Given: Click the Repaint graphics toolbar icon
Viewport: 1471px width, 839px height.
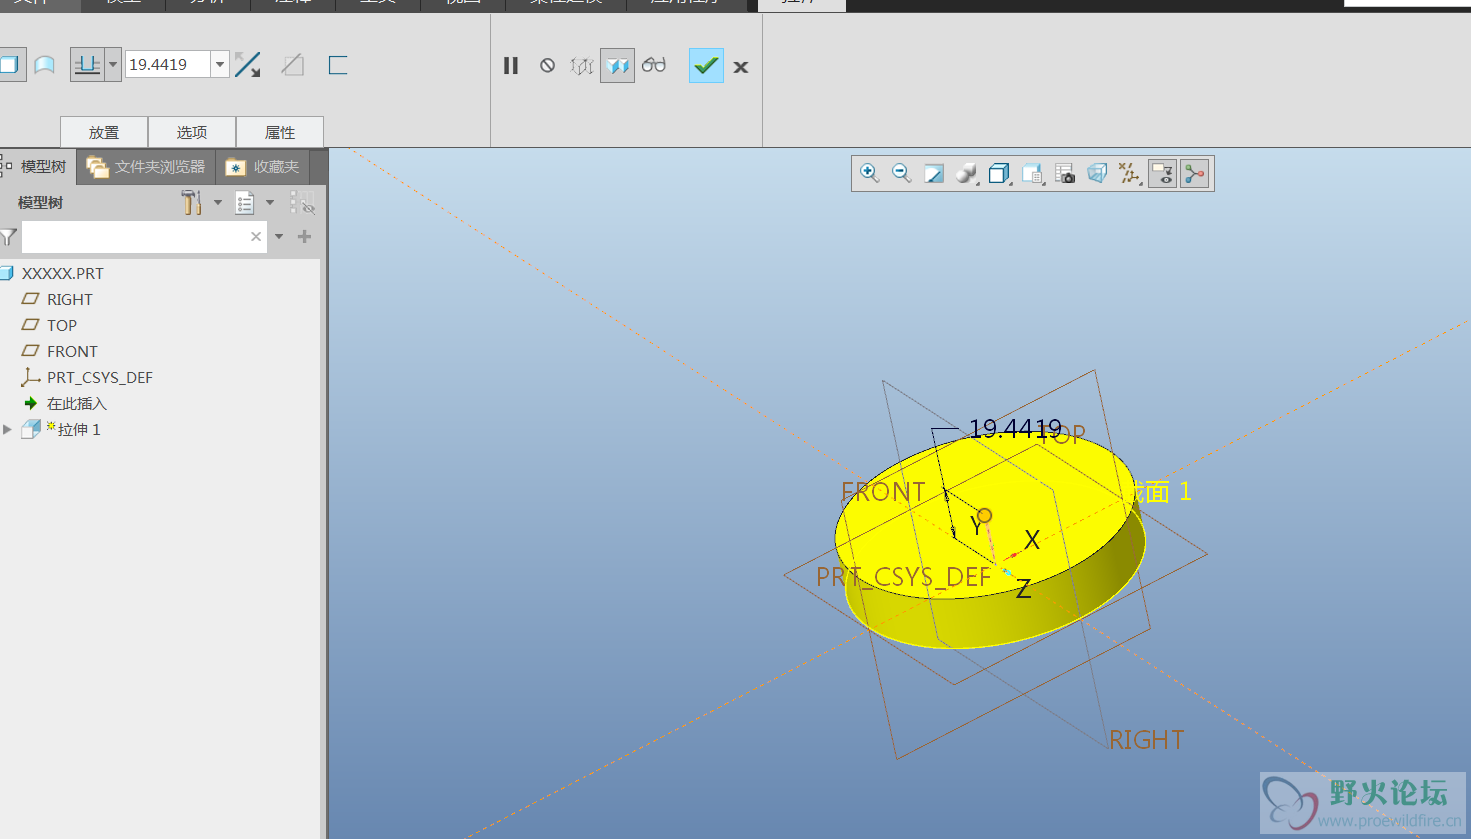Looking at the screenshot, I should [x=934, y=174].
